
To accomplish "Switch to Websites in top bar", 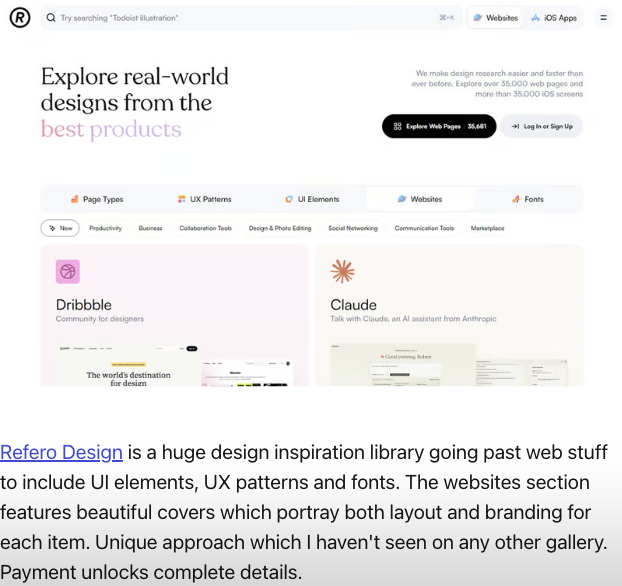I will tap(495, 18).
